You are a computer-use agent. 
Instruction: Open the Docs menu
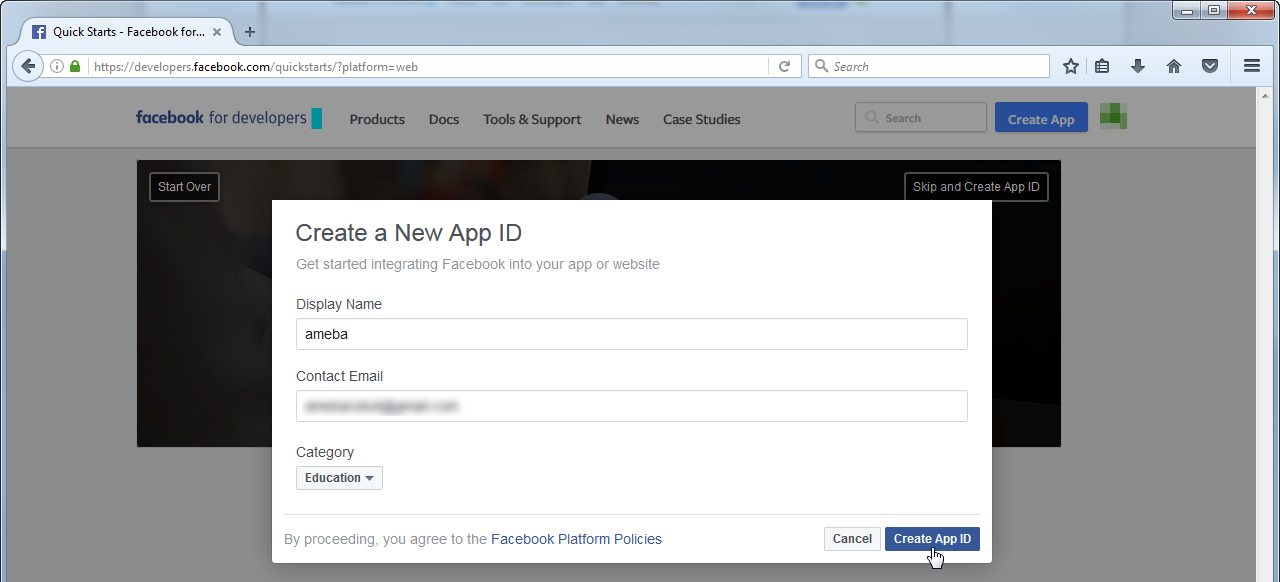pos(444,119)
